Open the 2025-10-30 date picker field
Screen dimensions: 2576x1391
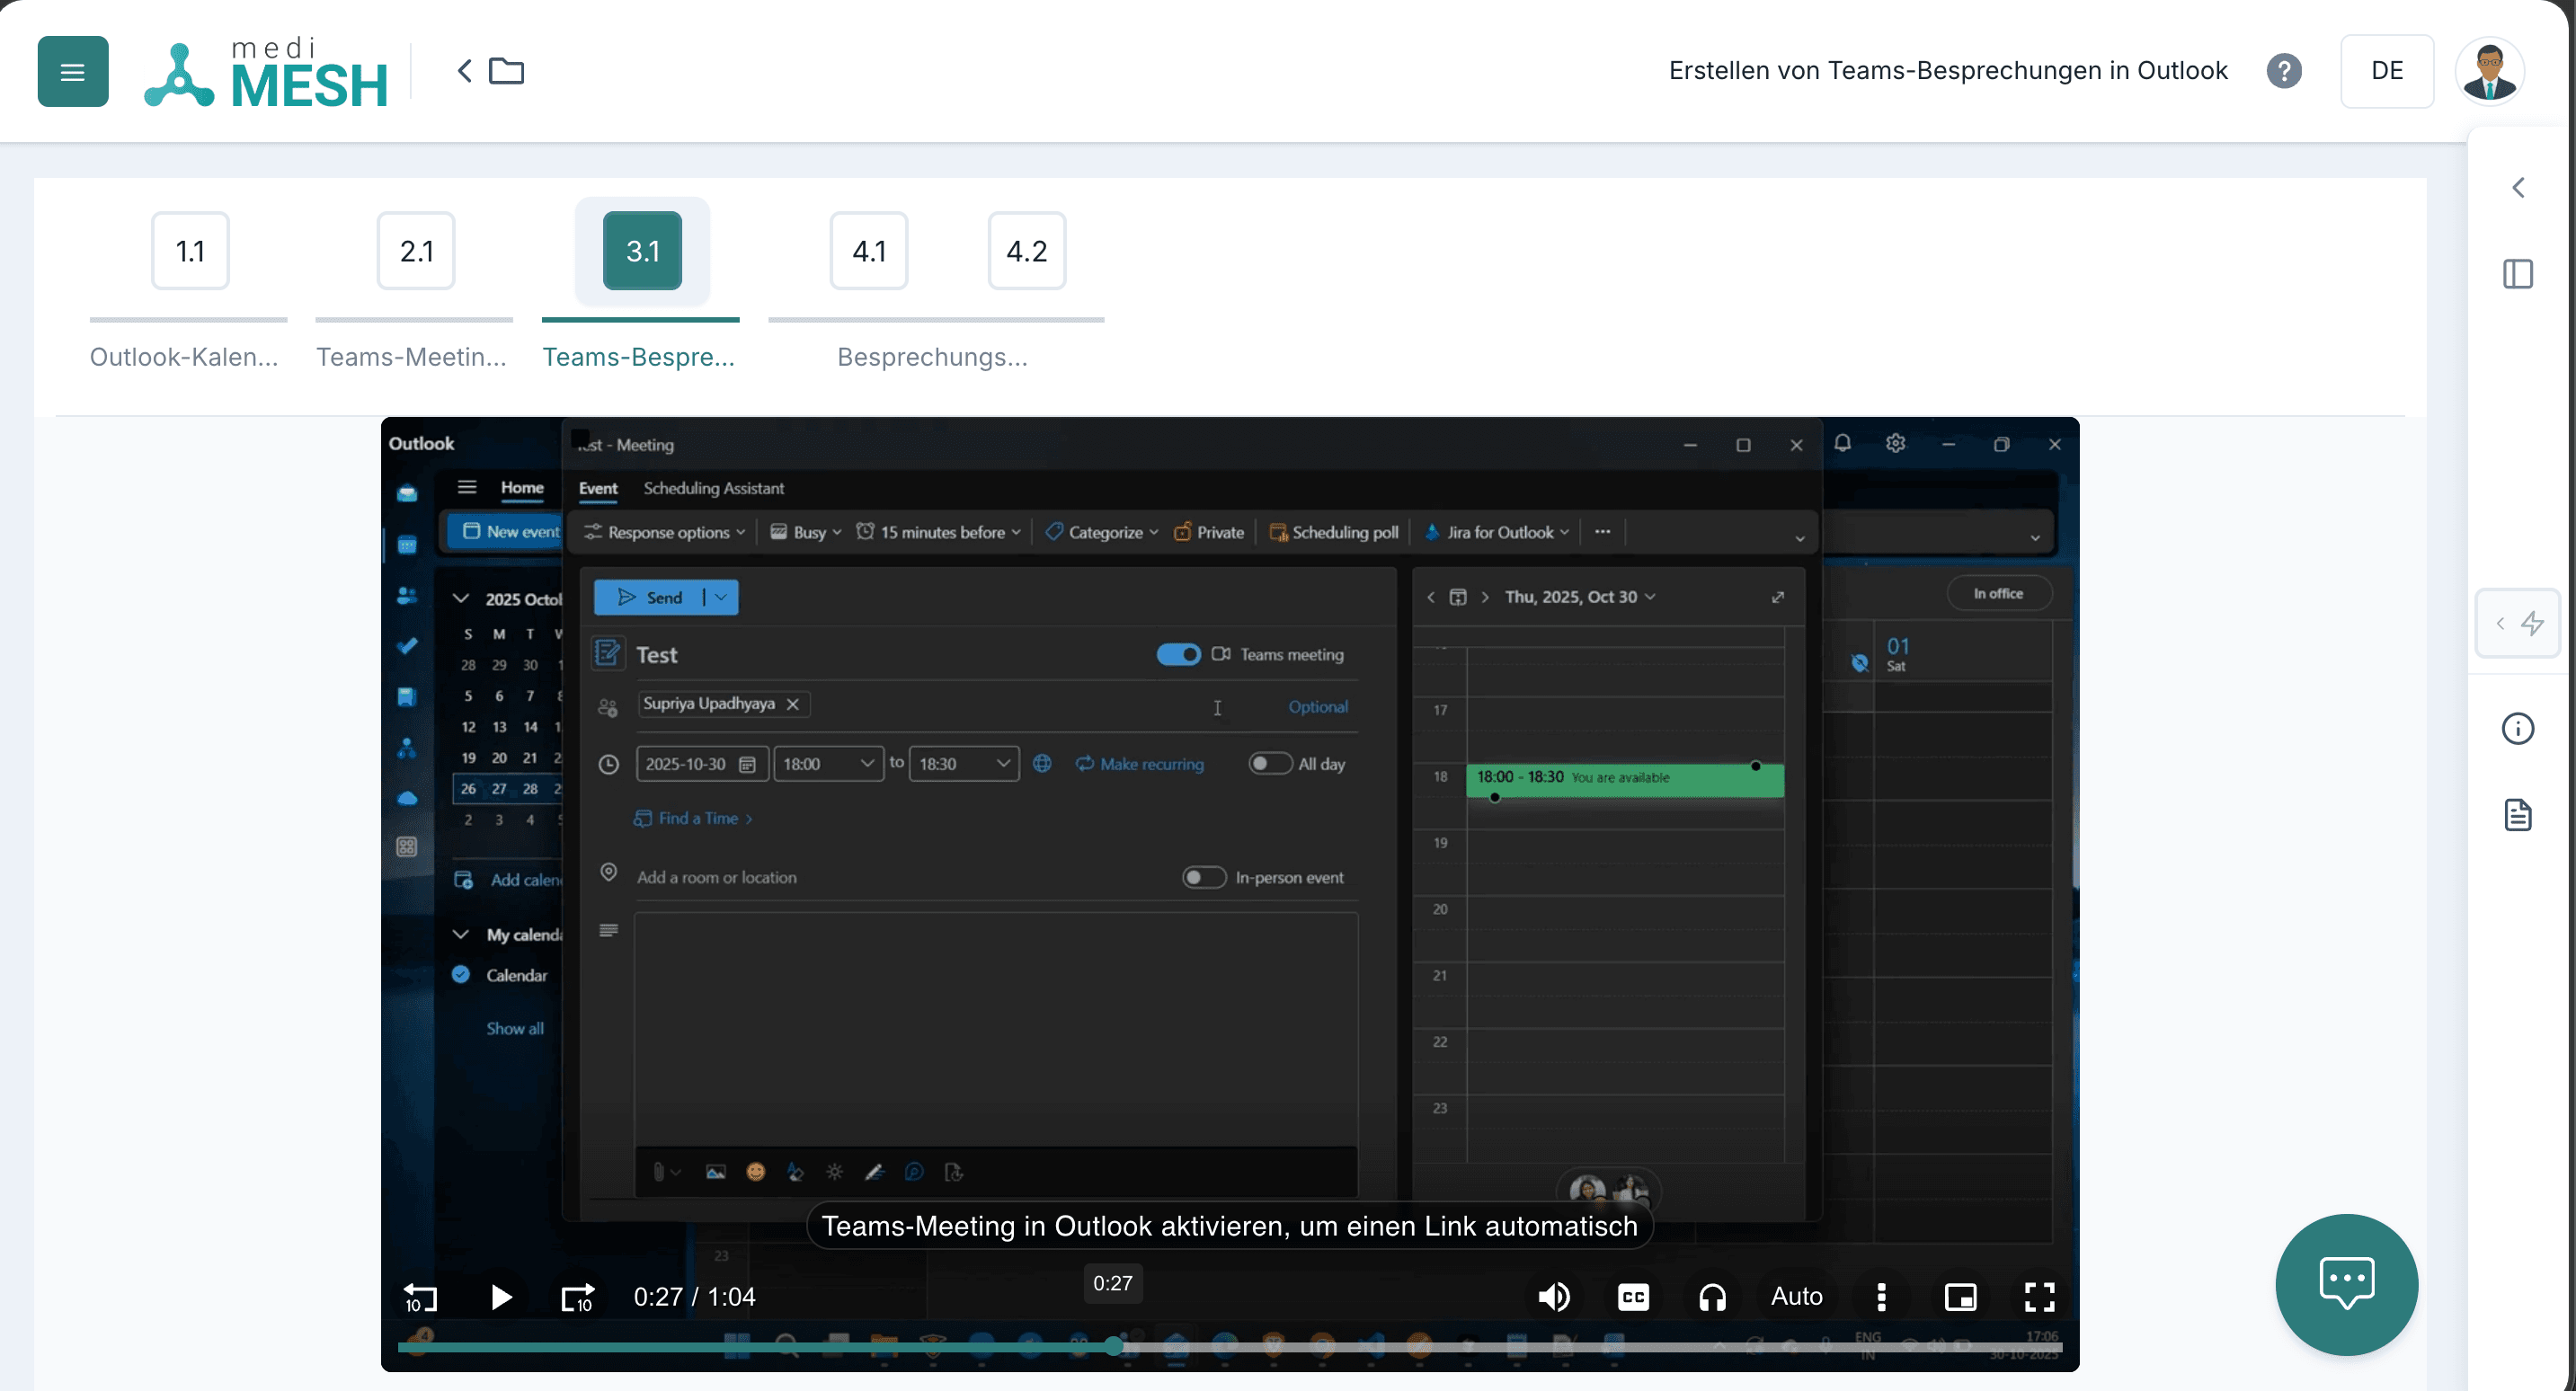pyautogui.click(x=702, y=764)
